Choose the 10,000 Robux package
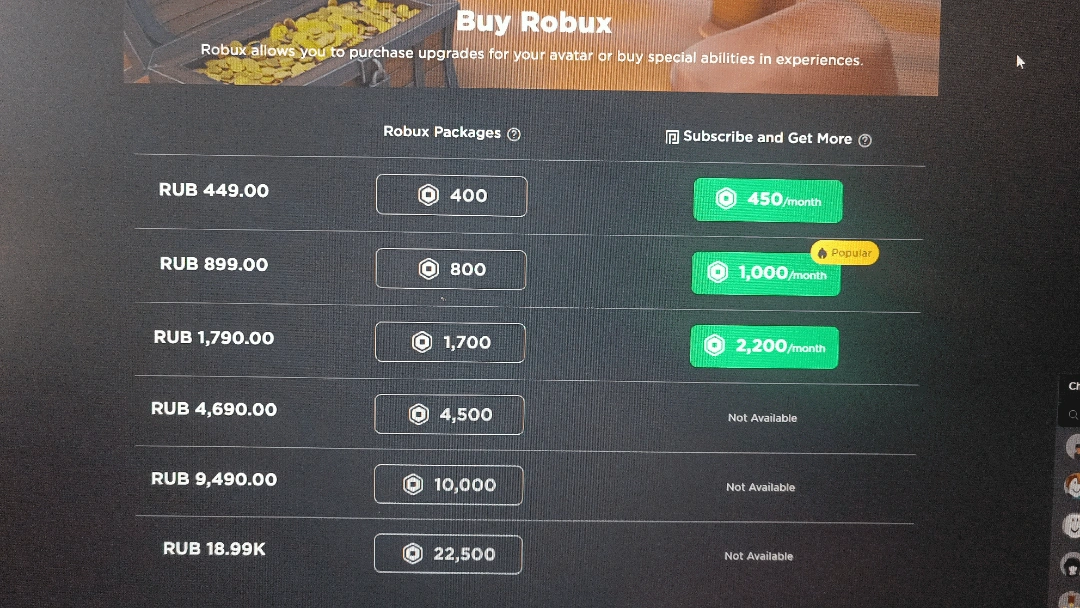 tap(448, 485)
